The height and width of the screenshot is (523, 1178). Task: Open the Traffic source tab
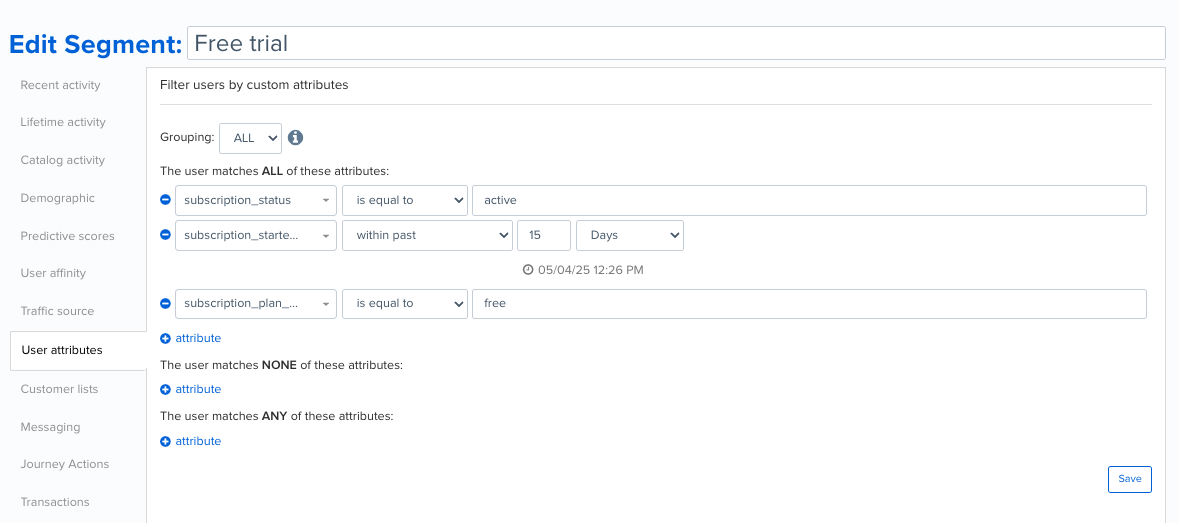(x=57, y=311)
